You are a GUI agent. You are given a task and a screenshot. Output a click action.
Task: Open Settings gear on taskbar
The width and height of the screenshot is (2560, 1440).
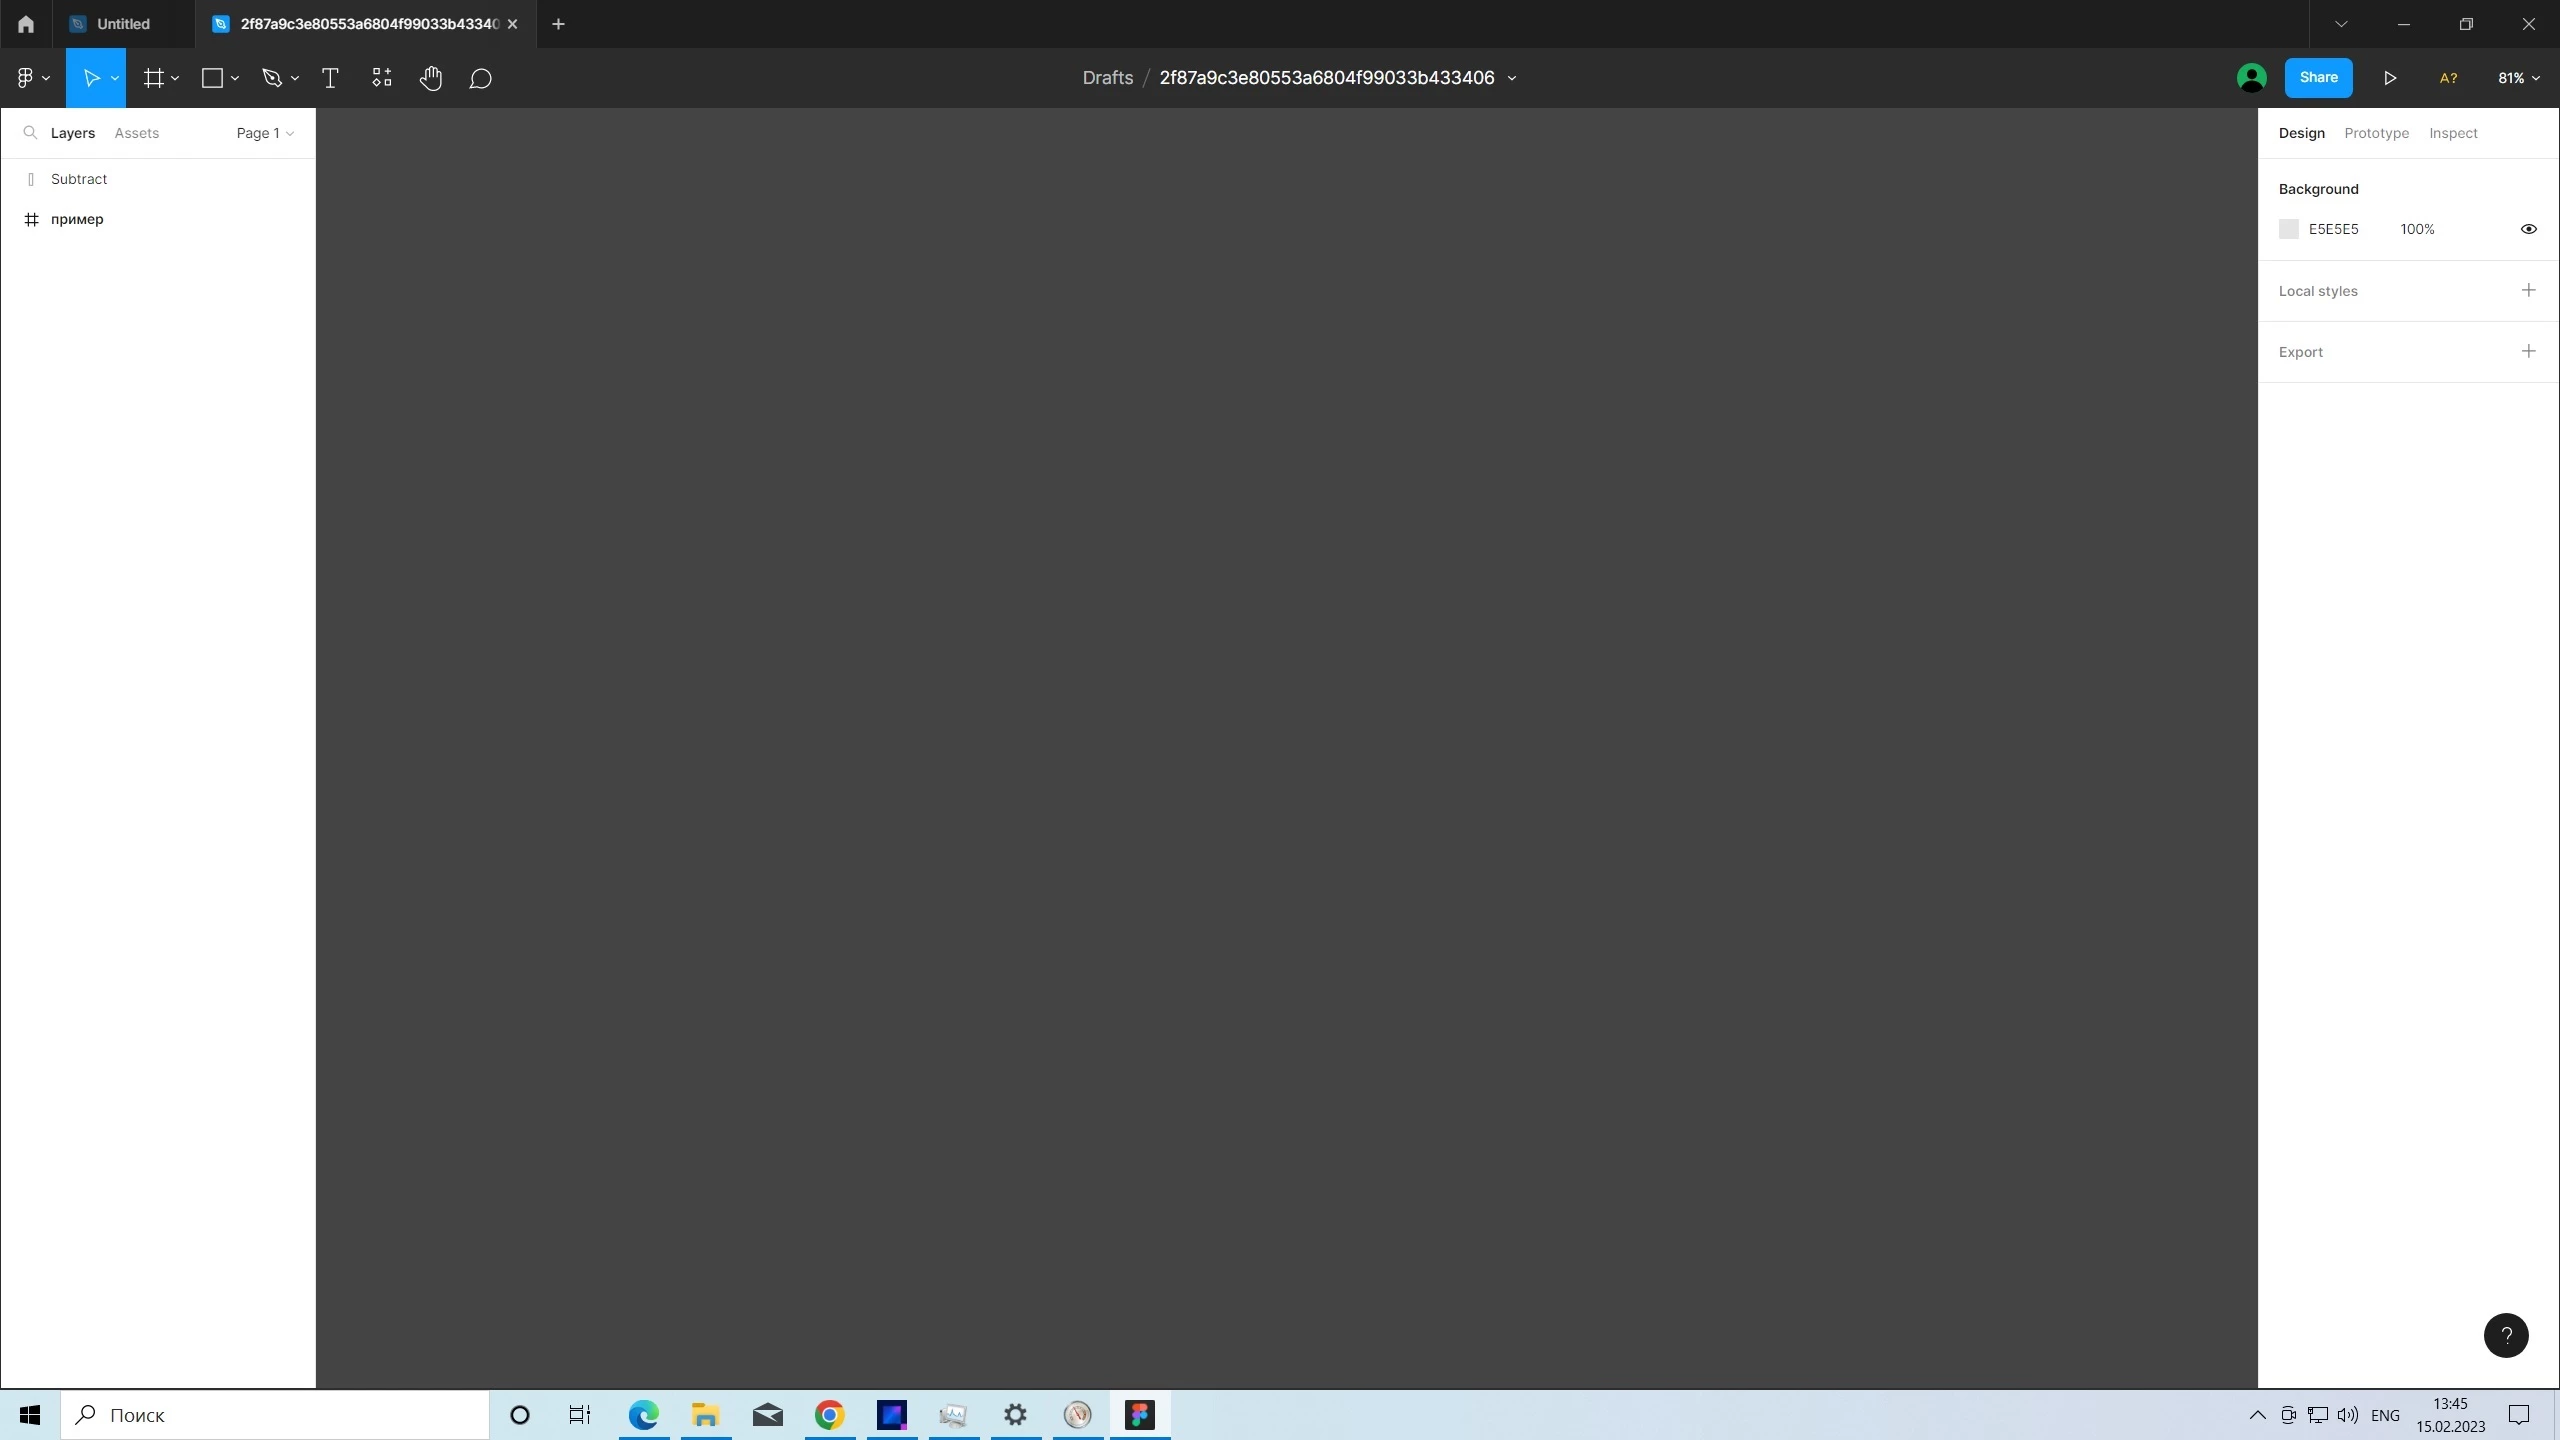(x=1015, y=1415)
